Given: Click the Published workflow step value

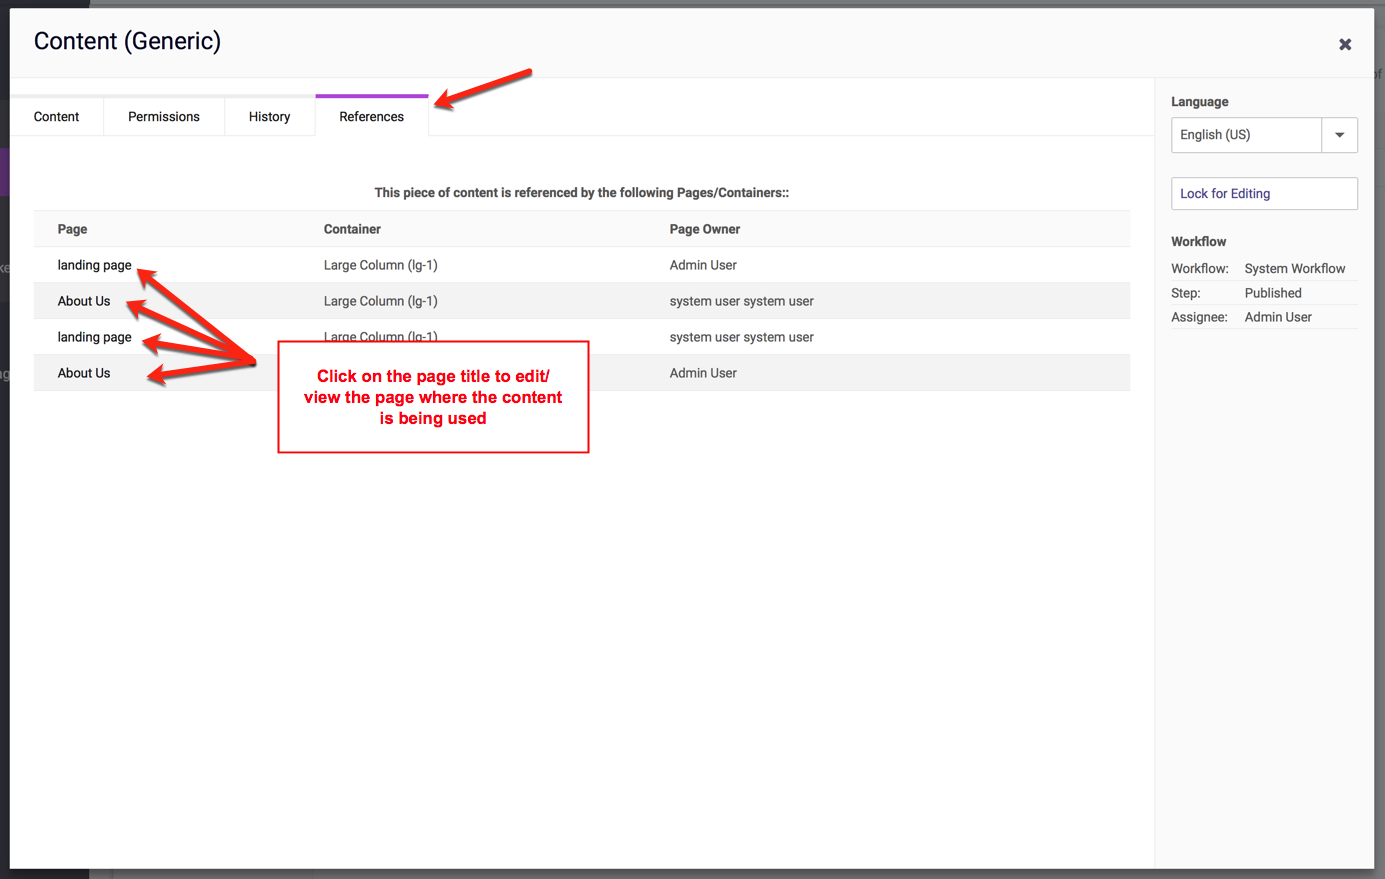Looking at the screenshot, I should tap(1273, 293).
